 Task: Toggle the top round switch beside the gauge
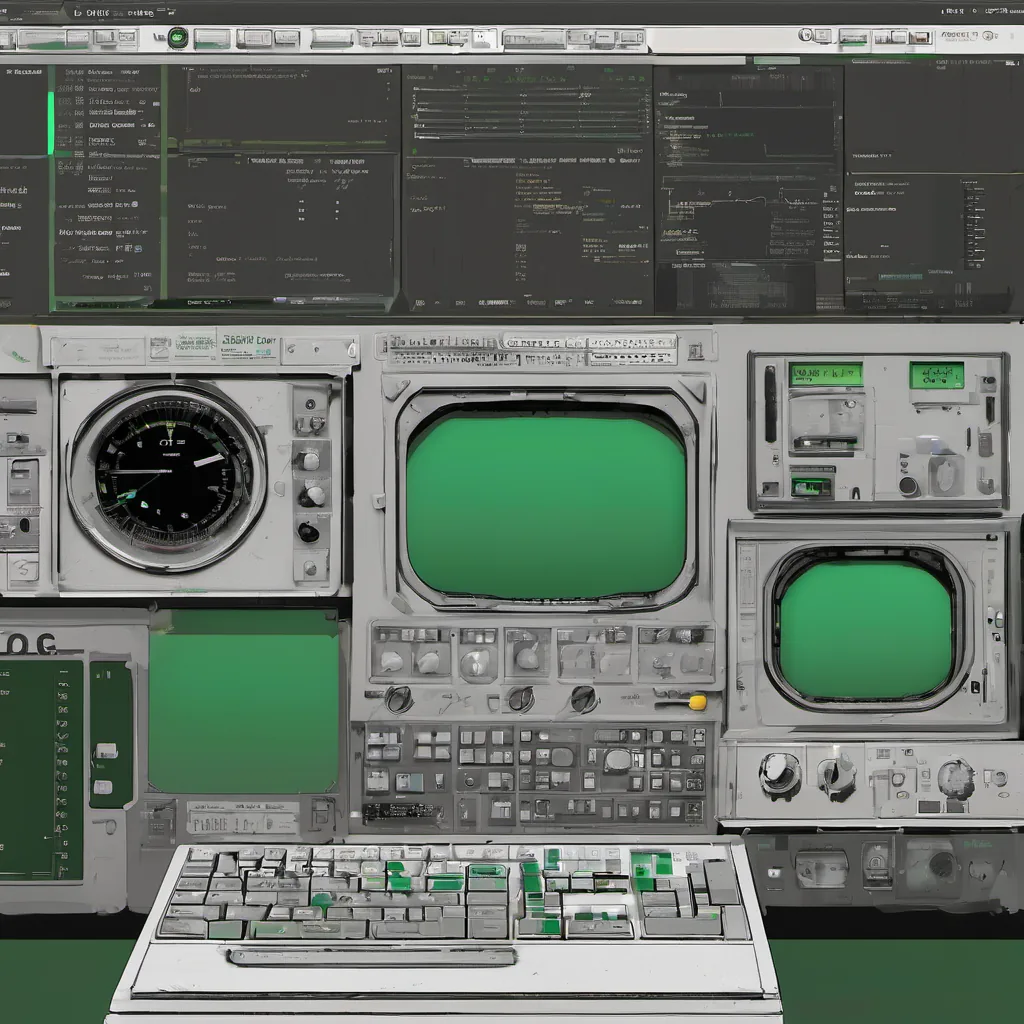(x=310, y=459)
